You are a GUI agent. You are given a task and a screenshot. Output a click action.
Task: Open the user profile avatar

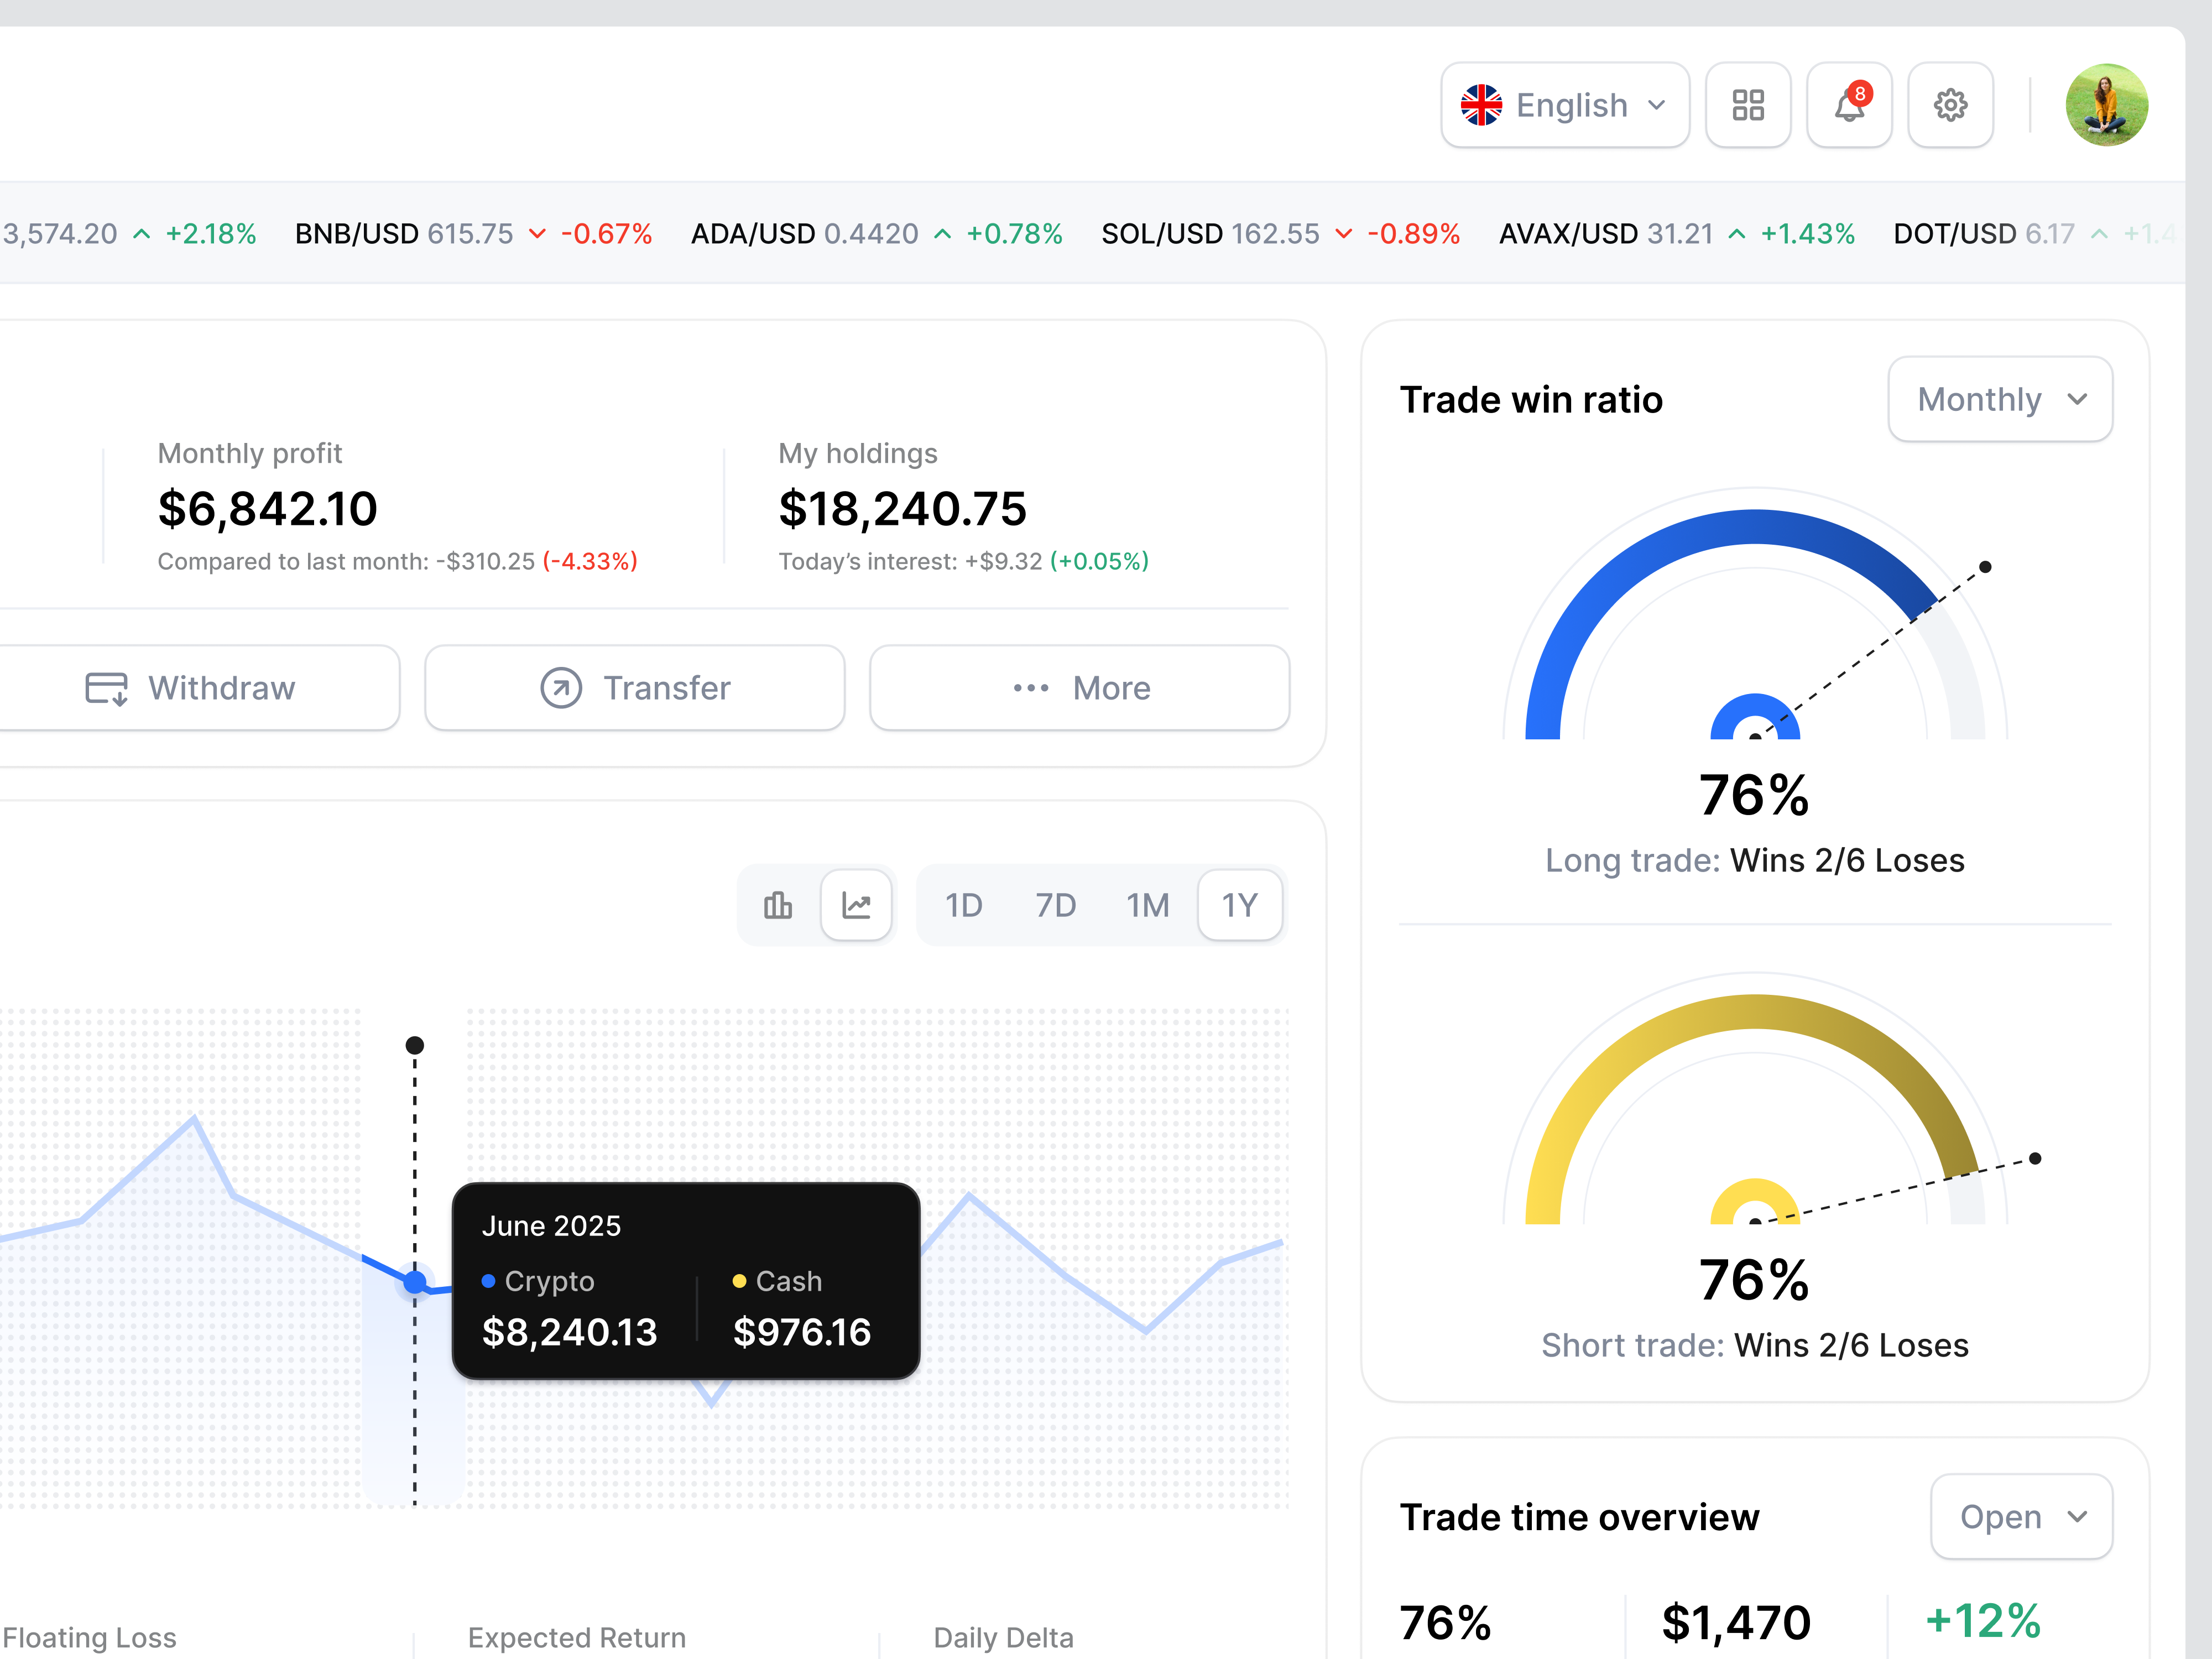pyautogui.click(x=2106, y=105)
